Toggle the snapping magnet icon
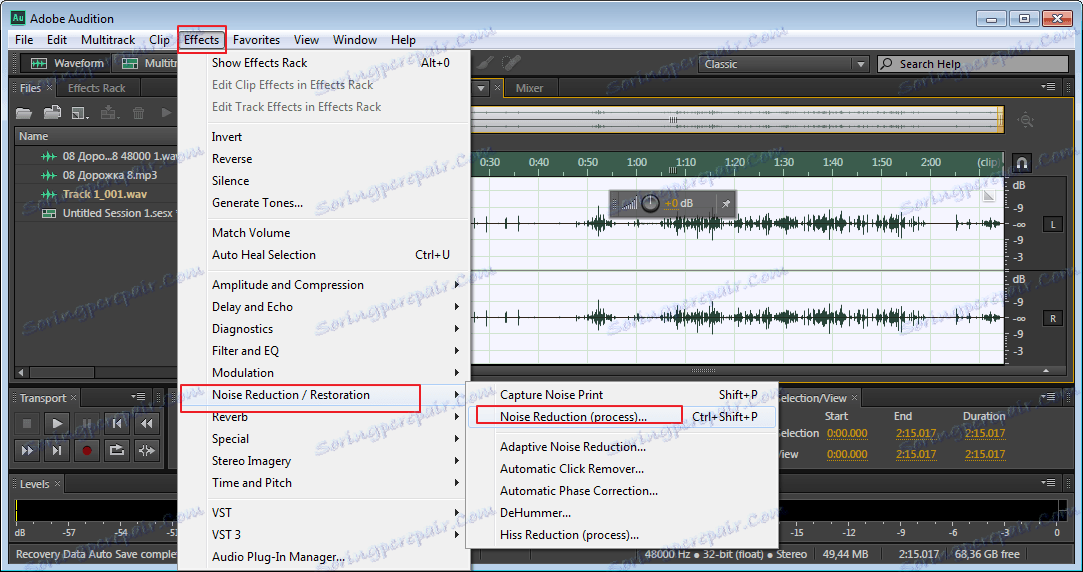This screenshot has width=1083, height=572. click(x=1022, y=163)
